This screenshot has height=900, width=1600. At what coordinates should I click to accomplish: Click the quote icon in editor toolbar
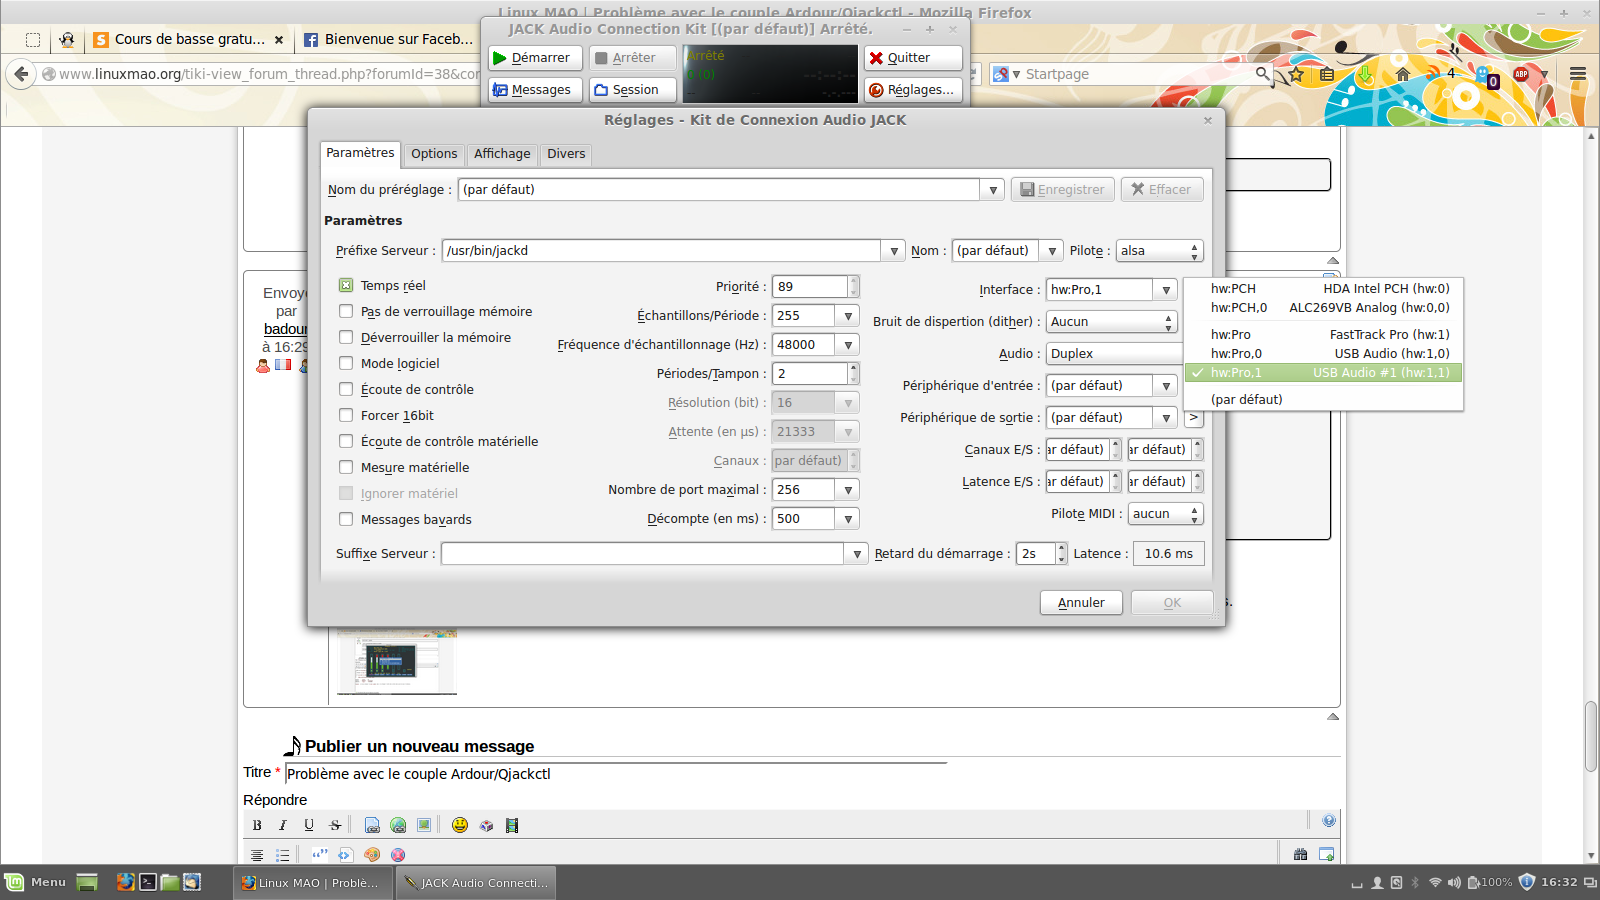(319, 854)
